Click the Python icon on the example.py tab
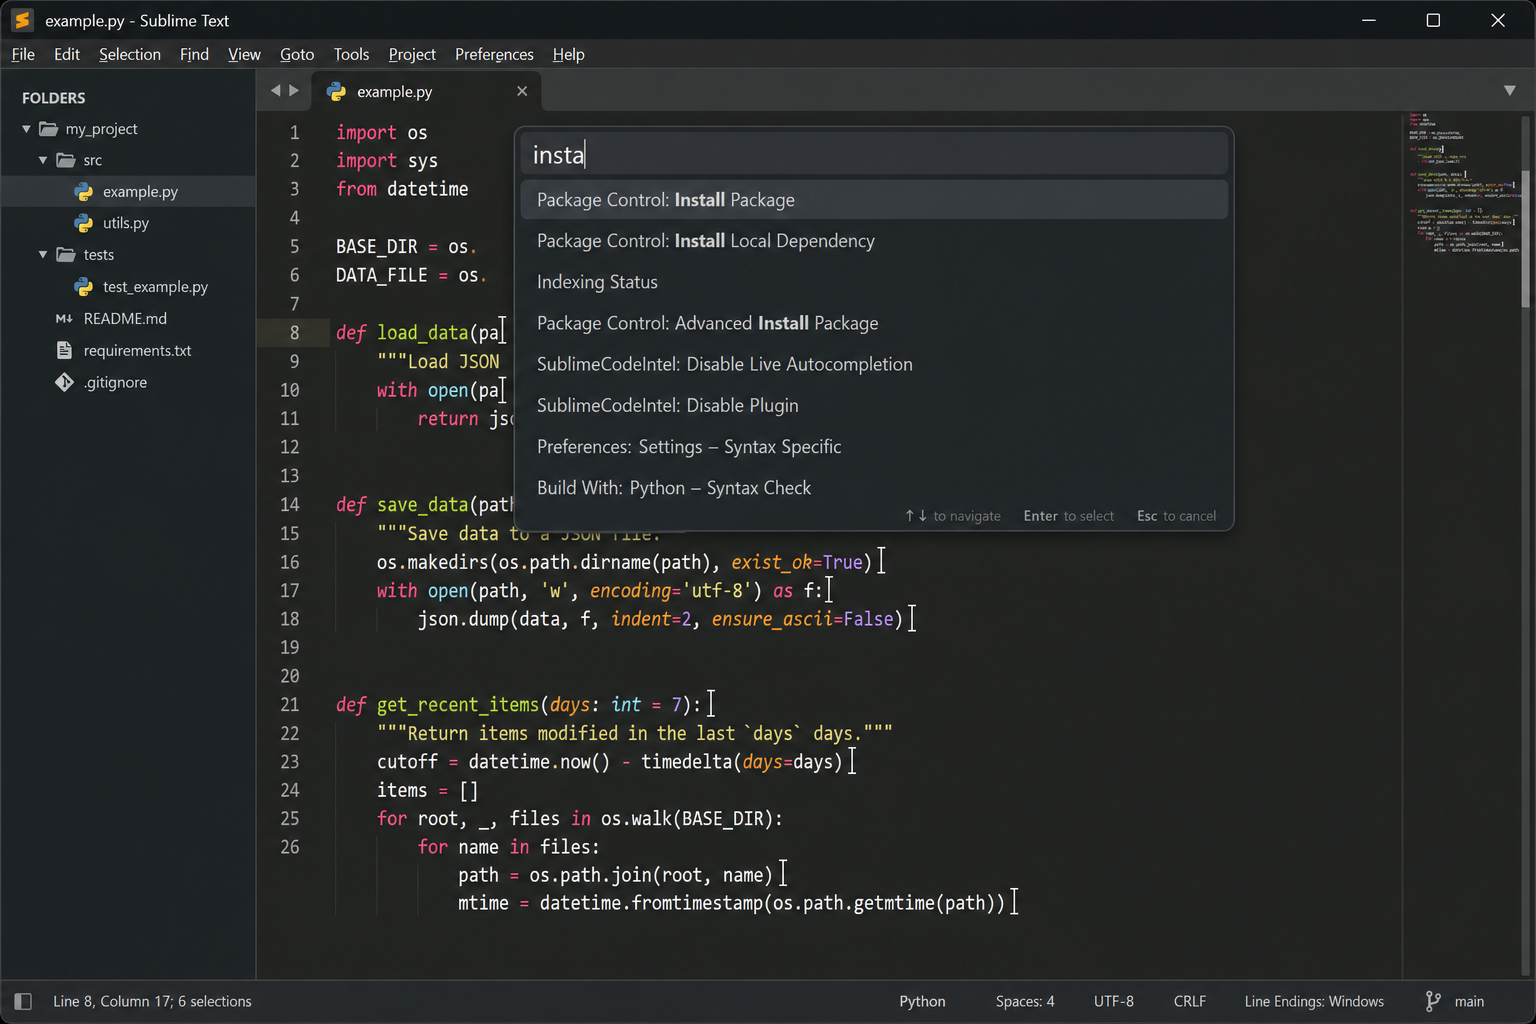The width and height of the screenshot is (1536, 1024). pos(337,92)
